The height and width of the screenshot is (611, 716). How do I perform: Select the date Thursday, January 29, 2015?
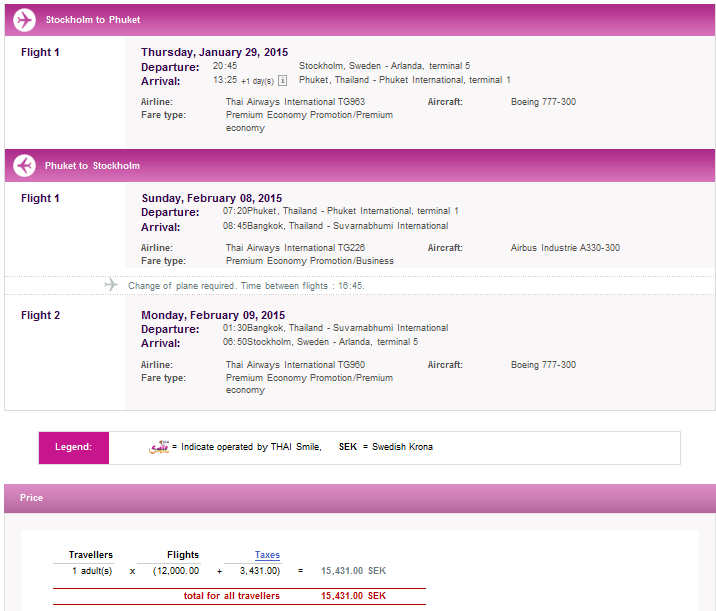(x=214, y=52)
